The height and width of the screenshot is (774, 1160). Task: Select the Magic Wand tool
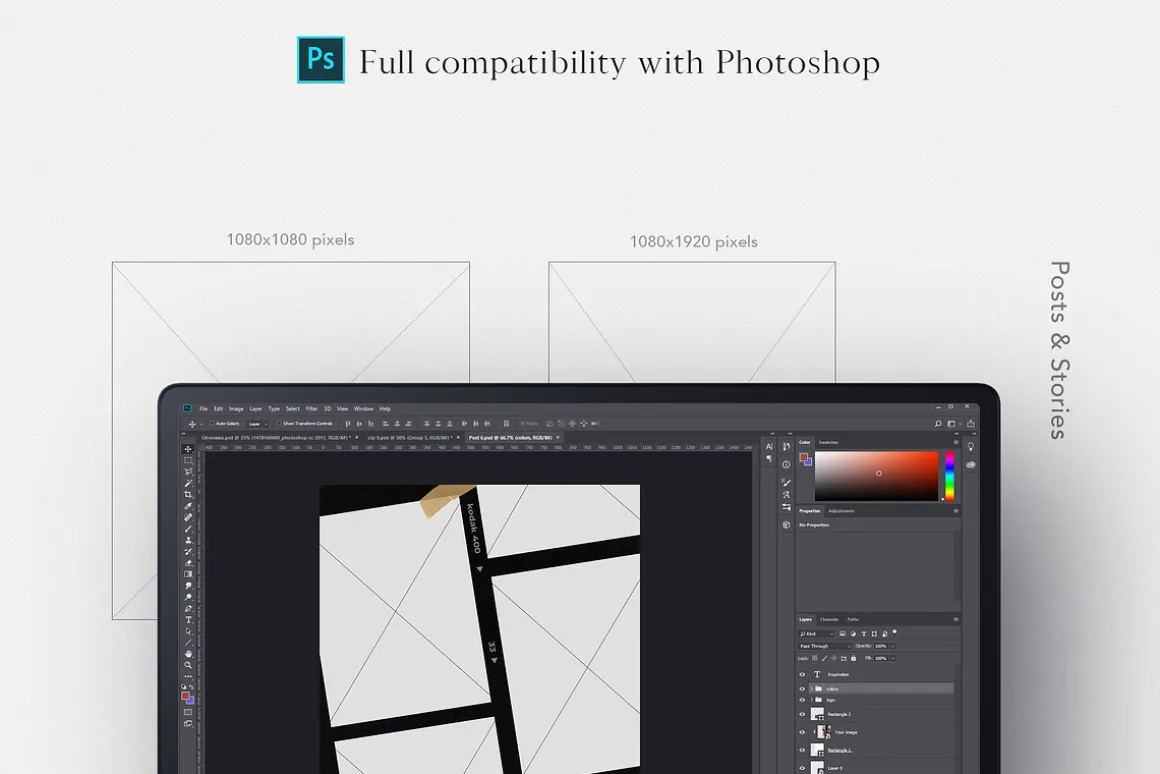click(x=188, y=483)
